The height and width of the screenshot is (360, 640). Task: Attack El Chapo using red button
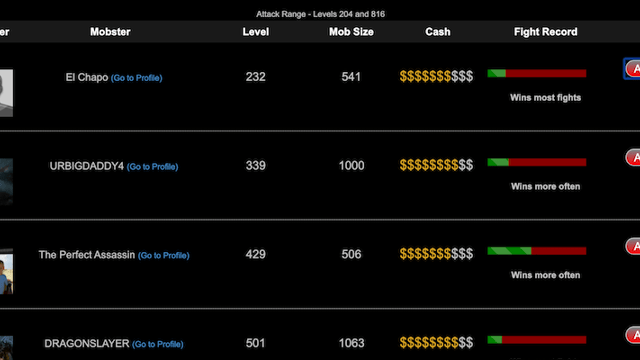[x=633, y=69]
